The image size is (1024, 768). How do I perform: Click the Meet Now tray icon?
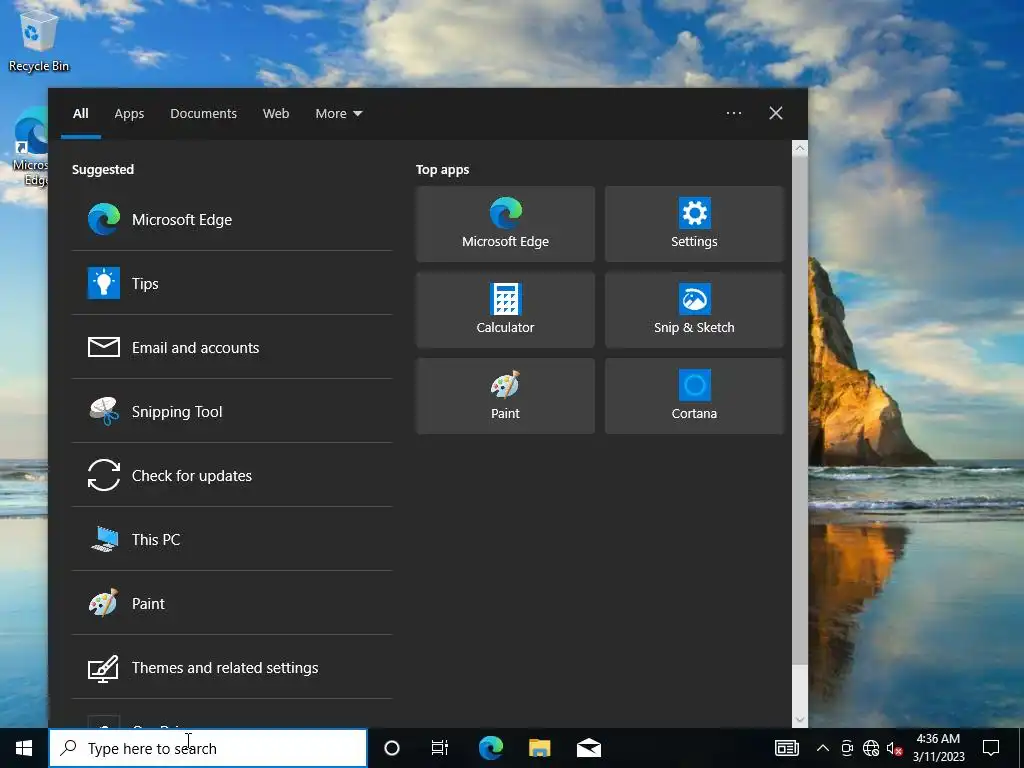(847, 748)
